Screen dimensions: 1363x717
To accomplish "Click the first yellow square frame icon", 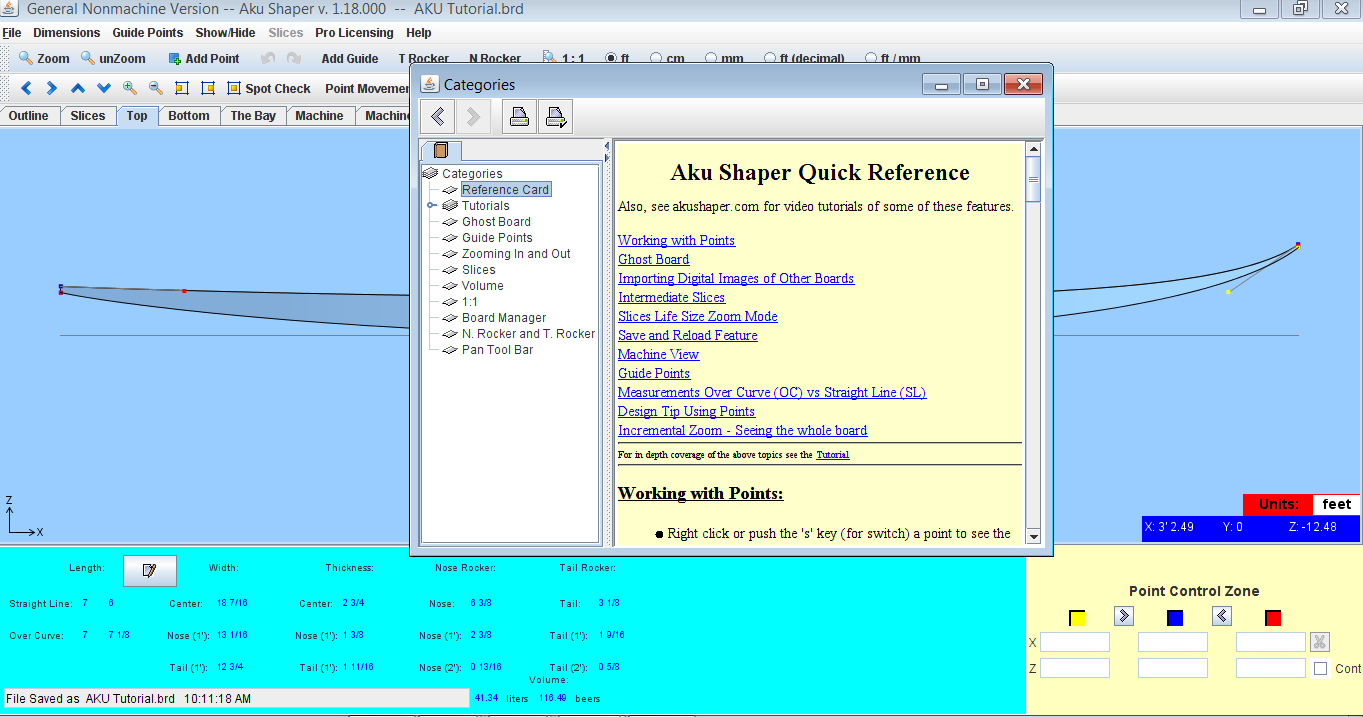I will tap(182, 88).
